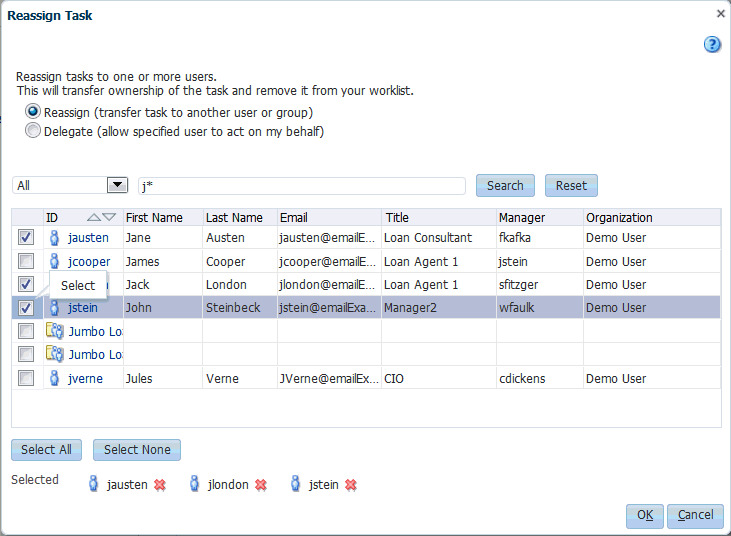Sort ID column ascending
731x536 pixels.
(x=94, y=217)
